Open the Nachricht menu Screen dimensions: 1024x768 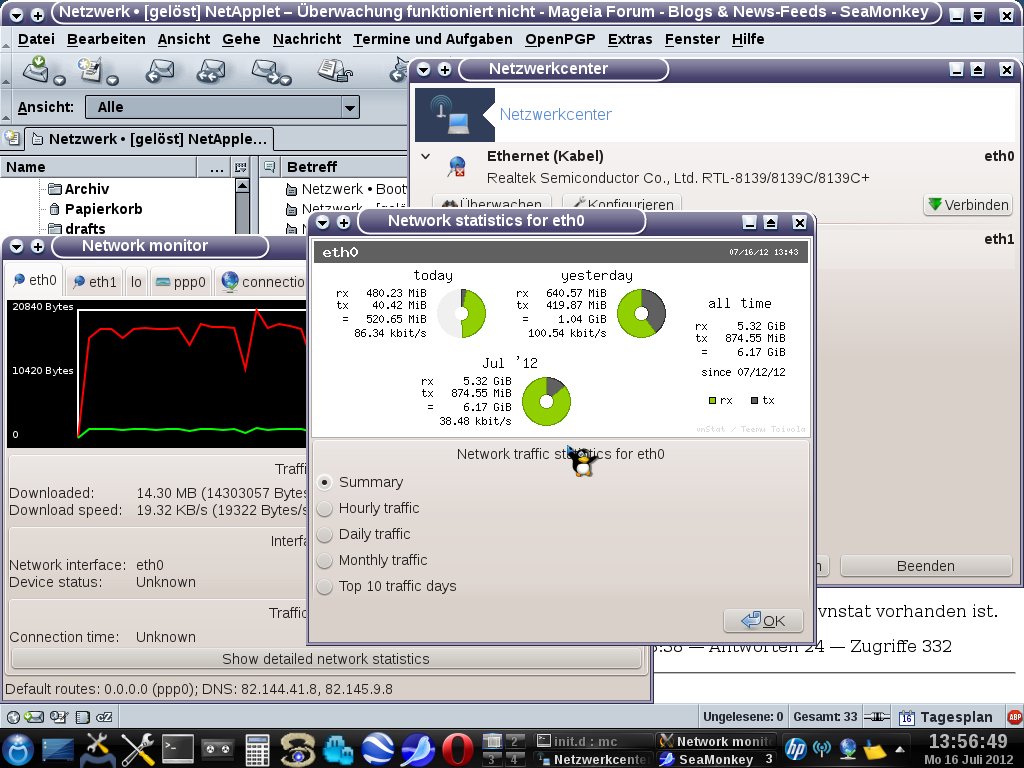pos(307,39)
